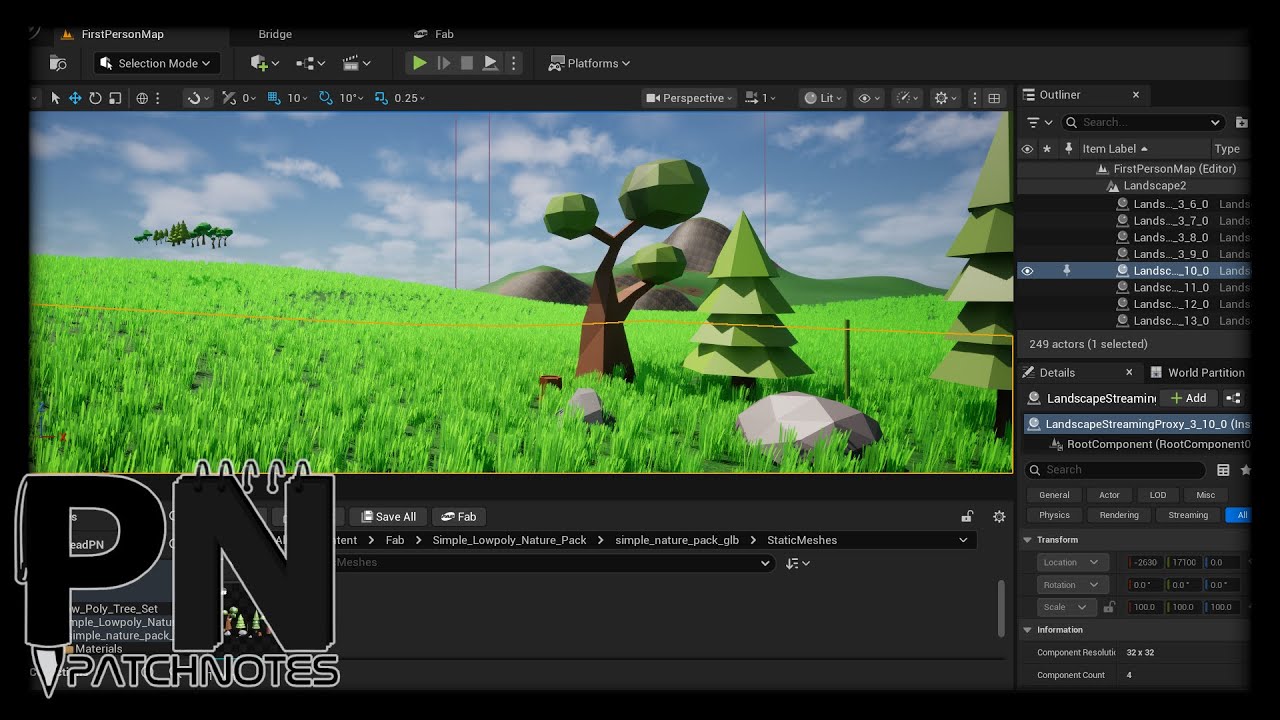This screenshot has height=720, width=1280.
Task: Click the Outliner add folder icon
Action: tap(1241, 122)
